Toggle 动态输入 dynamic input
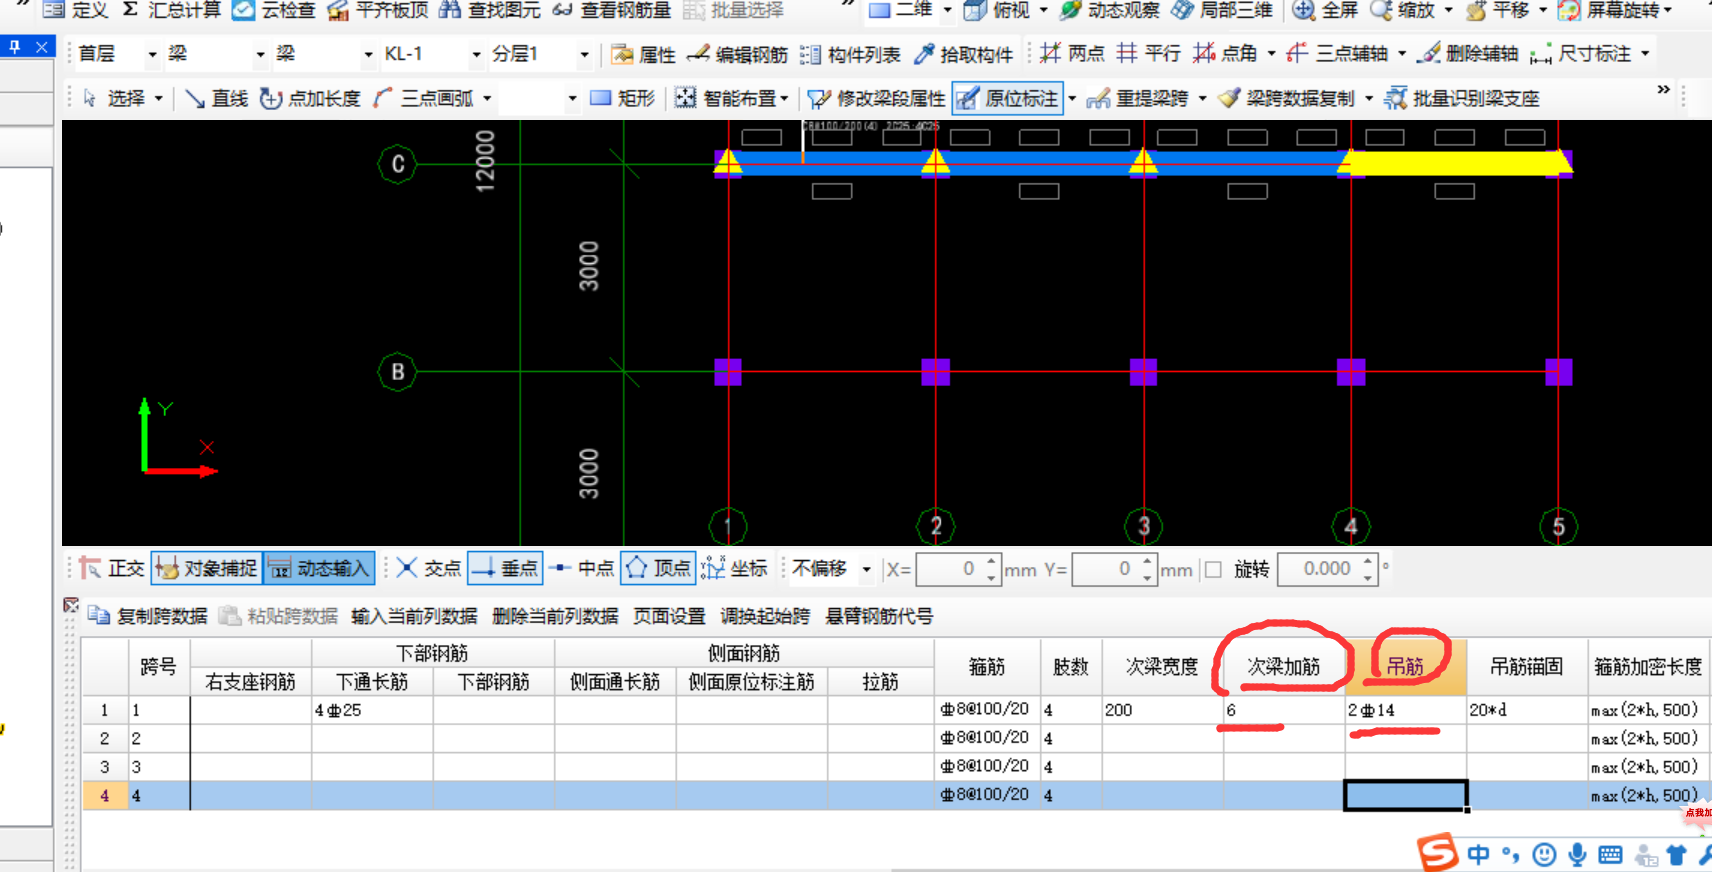1712x872 pixels. 319,568
